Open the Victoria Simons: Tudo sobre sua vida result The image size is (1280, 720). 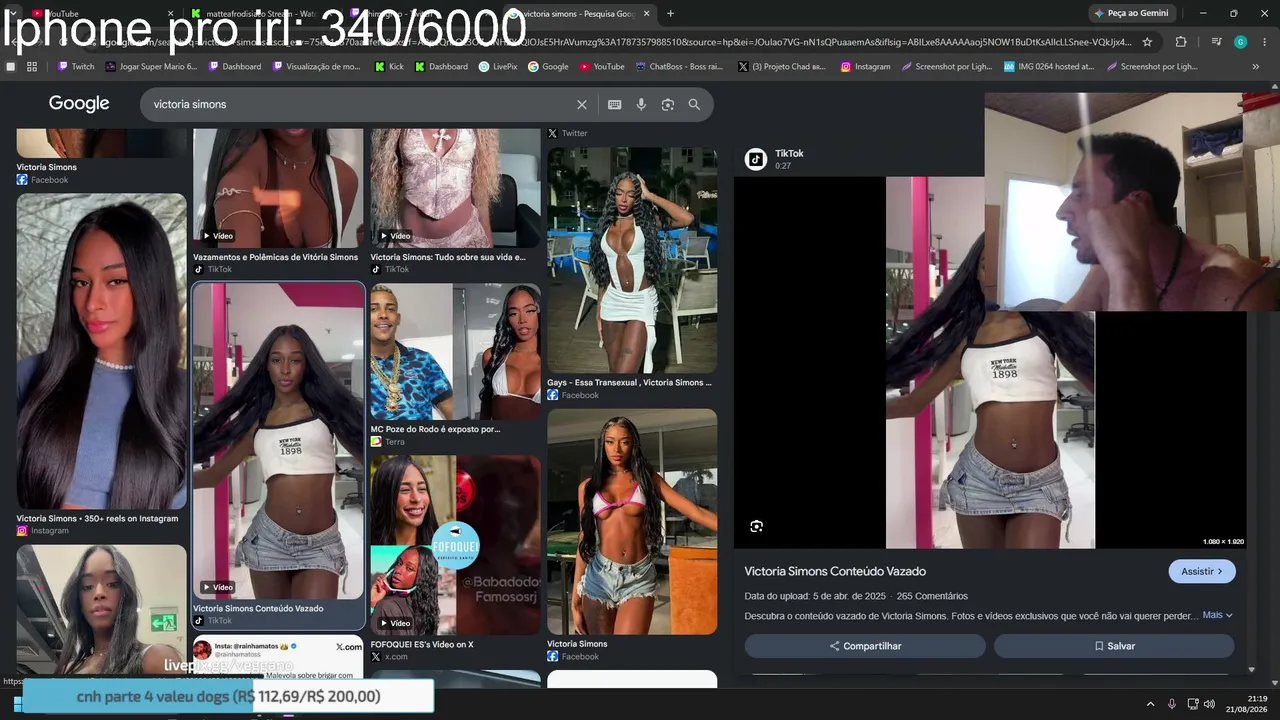tap(455, 200)
